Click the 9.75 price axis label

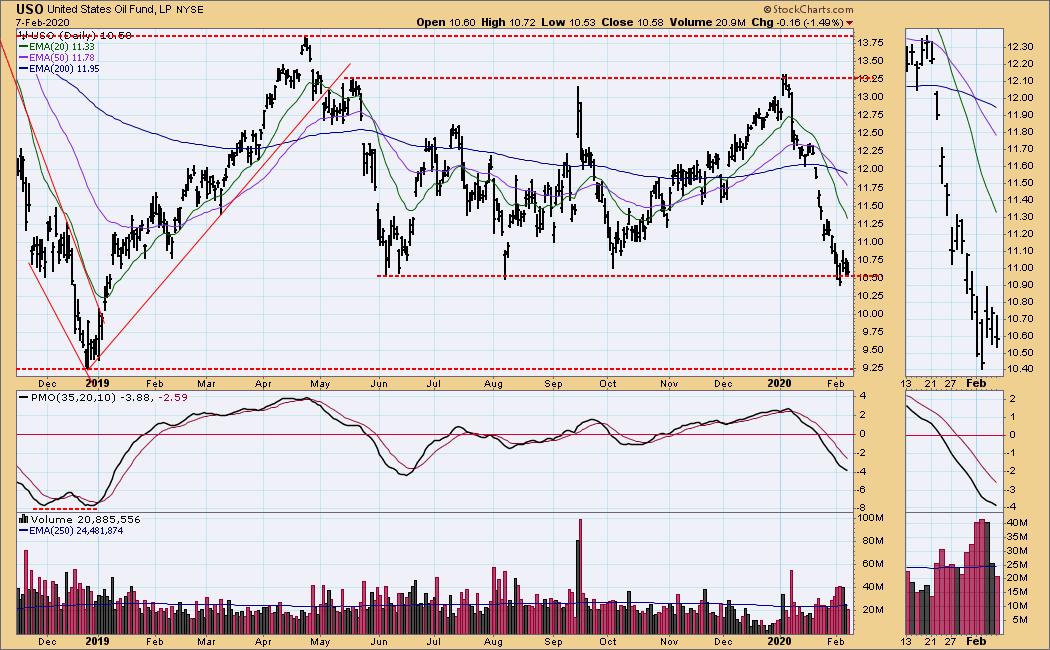pos(871,332)
